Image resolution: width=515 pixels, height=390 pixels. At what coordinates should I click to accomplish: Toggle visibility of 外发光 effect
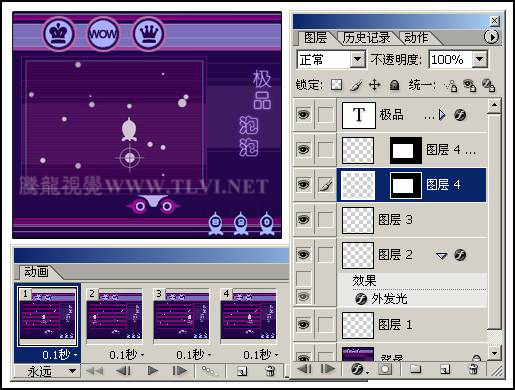click(303, 296)
